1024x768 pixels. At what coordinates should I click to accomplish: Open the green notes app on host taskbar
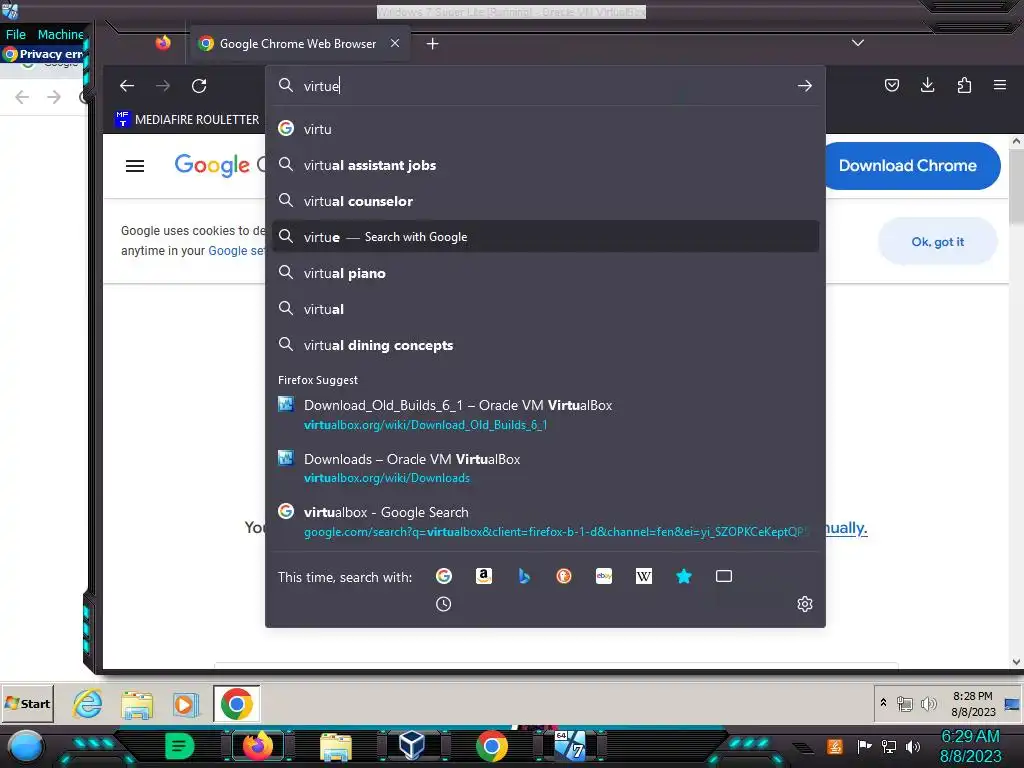pyautogui.click(x=180, y=746)
